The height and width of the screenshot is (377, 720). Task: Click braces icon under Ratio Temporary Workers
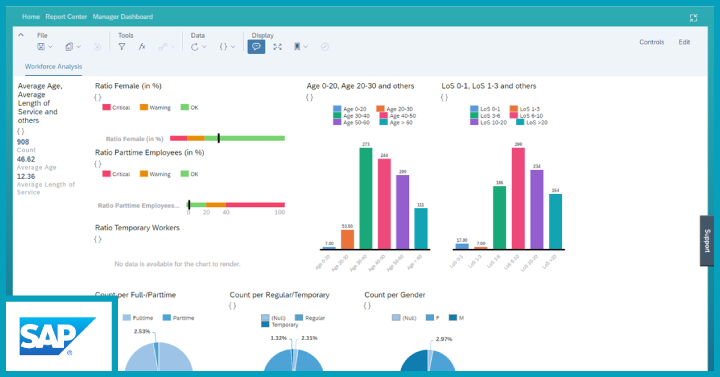98,239
